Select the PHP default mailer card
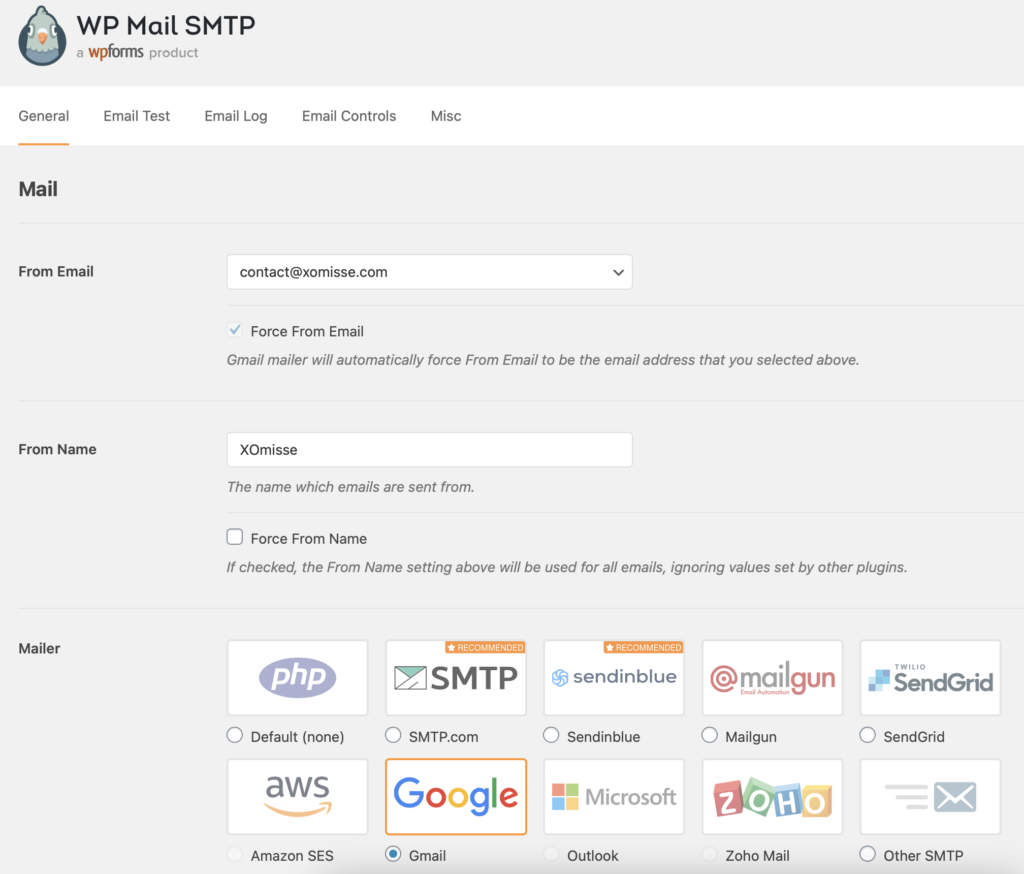Screen dimensions: 1024x874 pyautogui.click(x=298, y=677)
